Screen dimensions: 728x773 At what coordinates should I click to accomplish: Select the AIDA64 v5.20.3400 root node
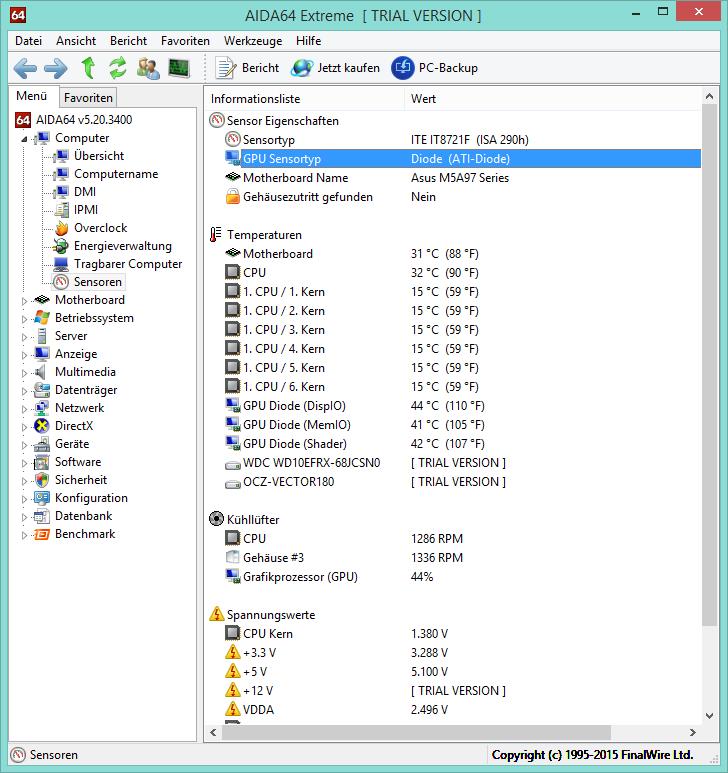74,120
